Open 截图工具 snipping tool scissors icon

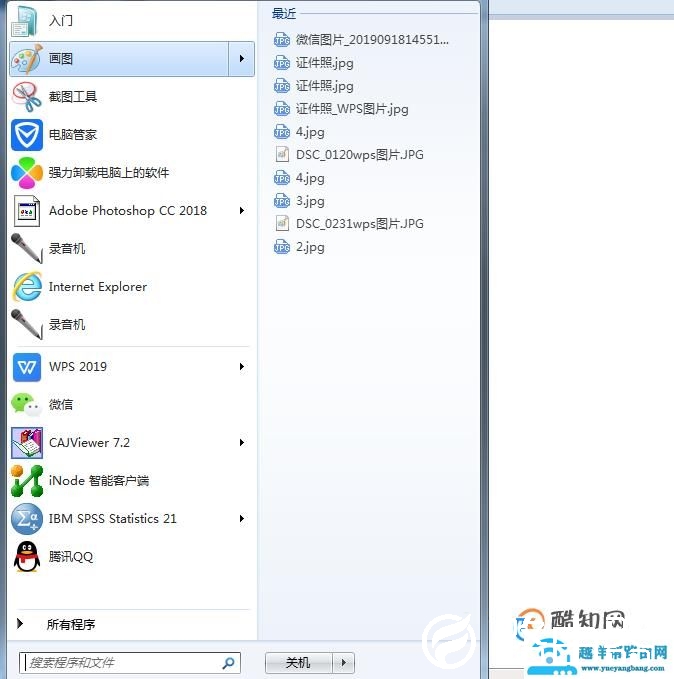(x=27, y=97)
